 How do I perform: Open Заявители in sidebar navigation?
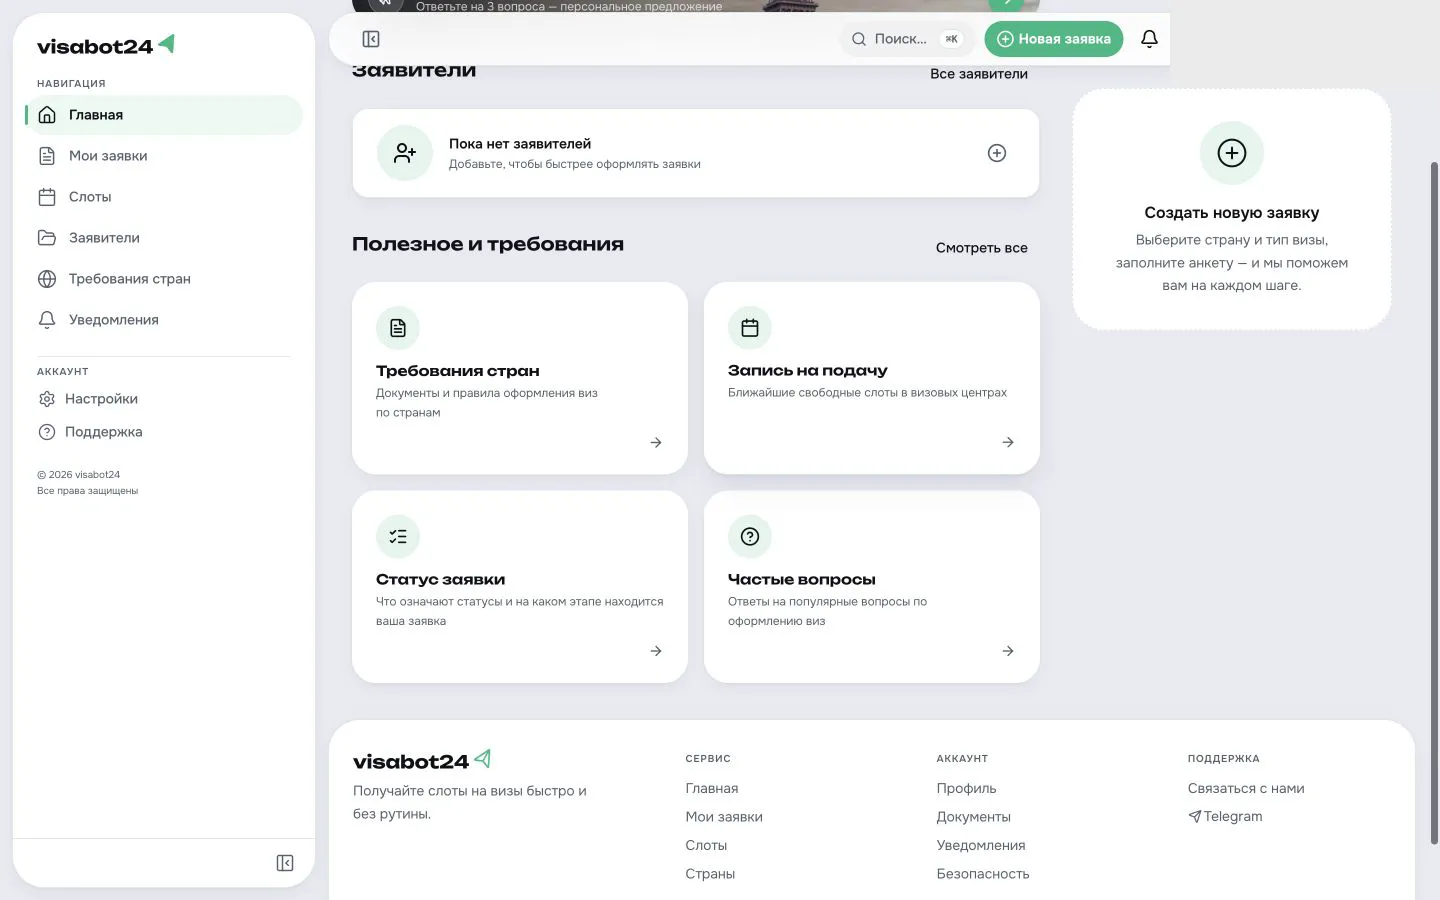coord(163,238)
